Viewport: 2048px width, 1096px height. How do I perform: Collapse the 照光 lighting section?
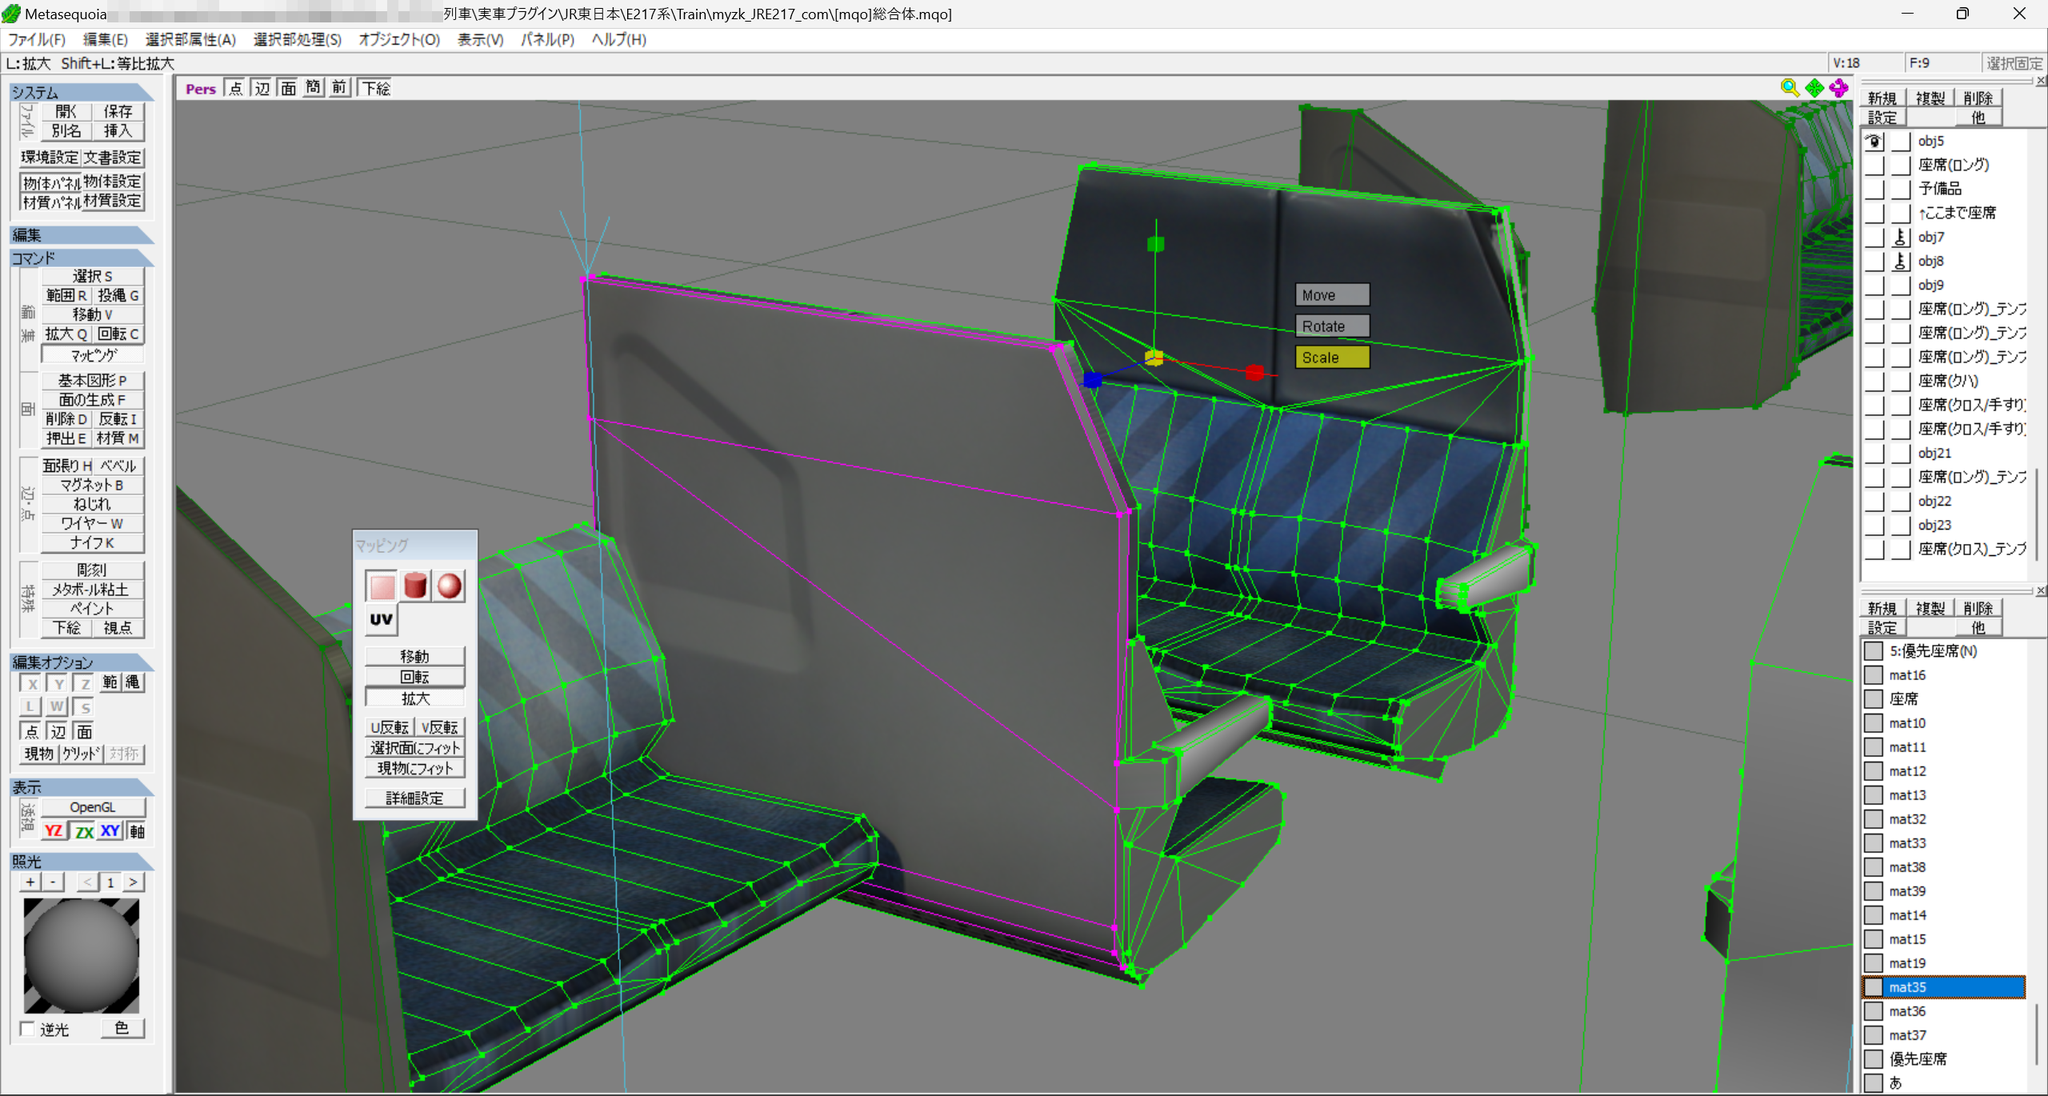point(81,861)
